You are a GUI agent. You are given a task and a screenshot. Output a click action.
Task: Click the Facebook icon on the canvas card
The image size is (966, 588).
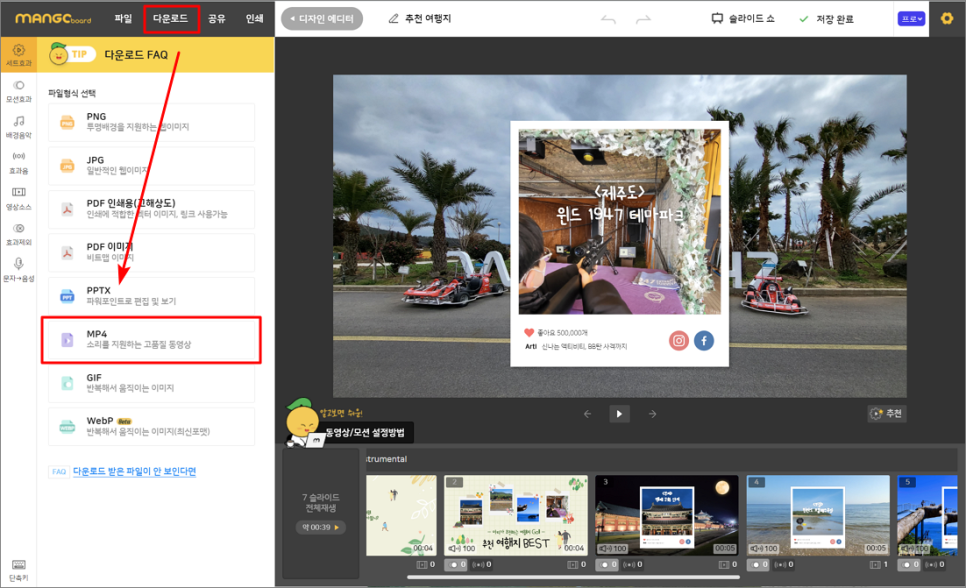coord(704,340)
